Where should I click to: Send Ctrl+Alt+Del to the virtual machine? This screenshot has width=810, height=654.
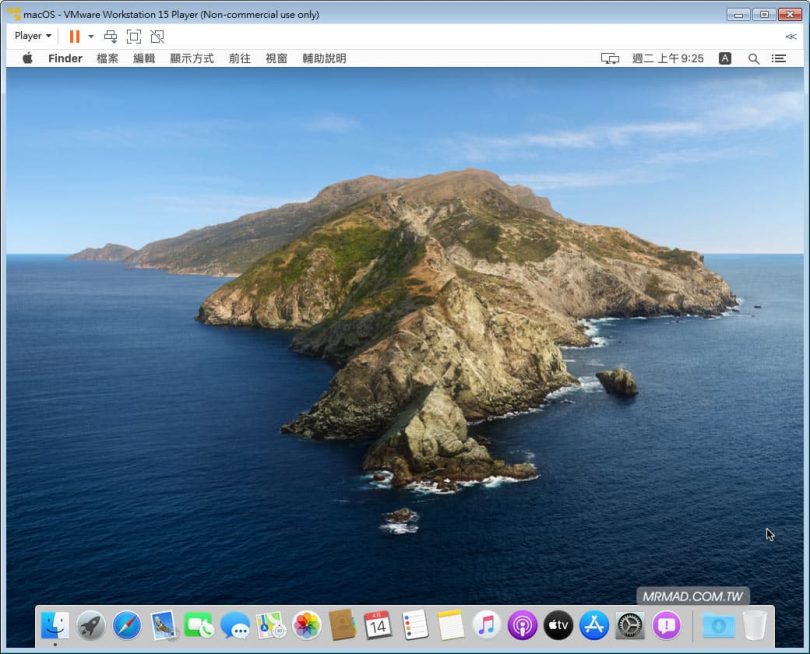click(x=111, y=36)
